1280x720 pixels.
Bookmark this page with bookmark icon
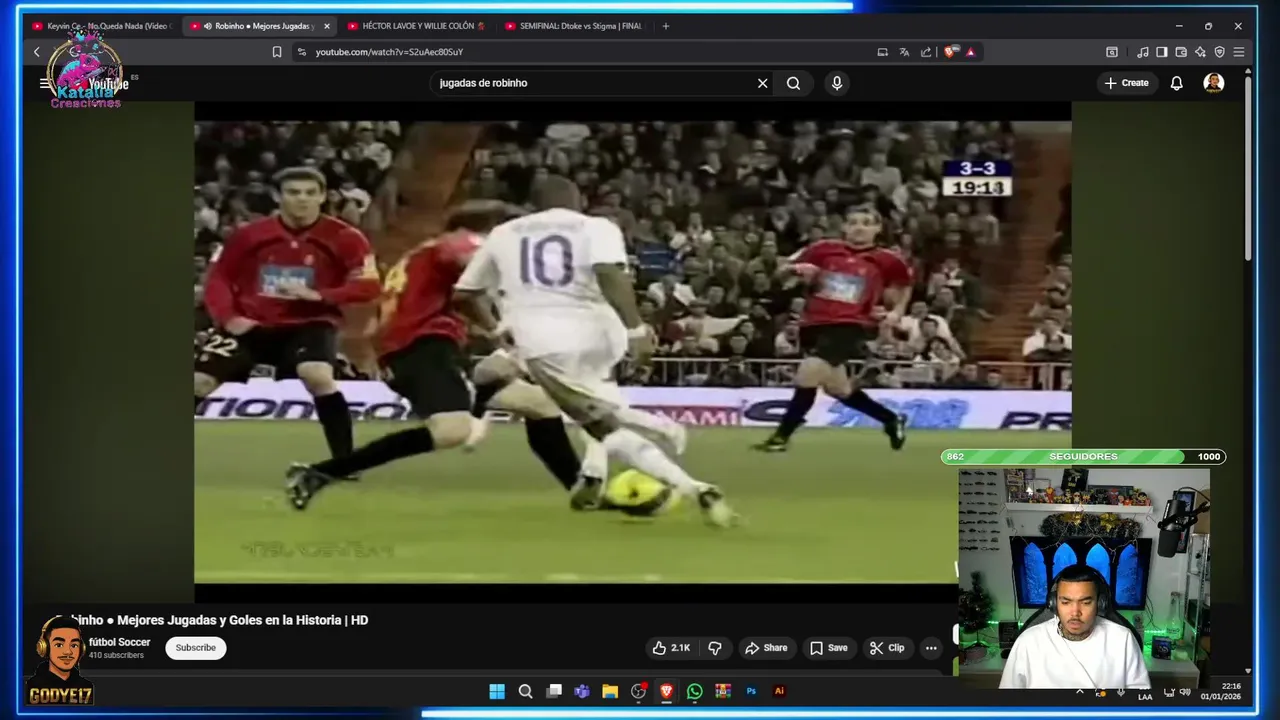click(x=277, y=52)
